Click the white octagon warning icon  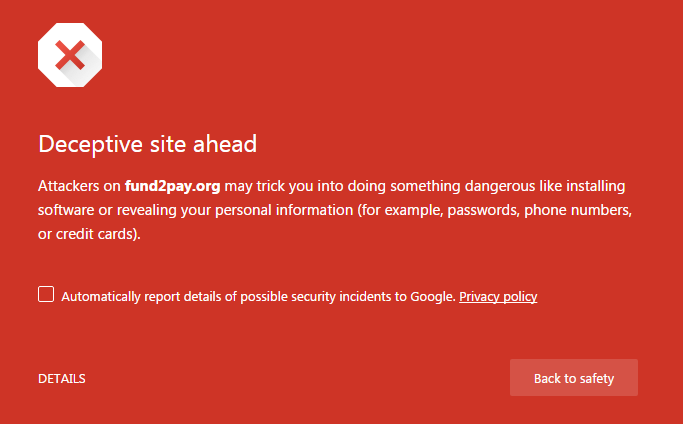(x=70, y=55)
